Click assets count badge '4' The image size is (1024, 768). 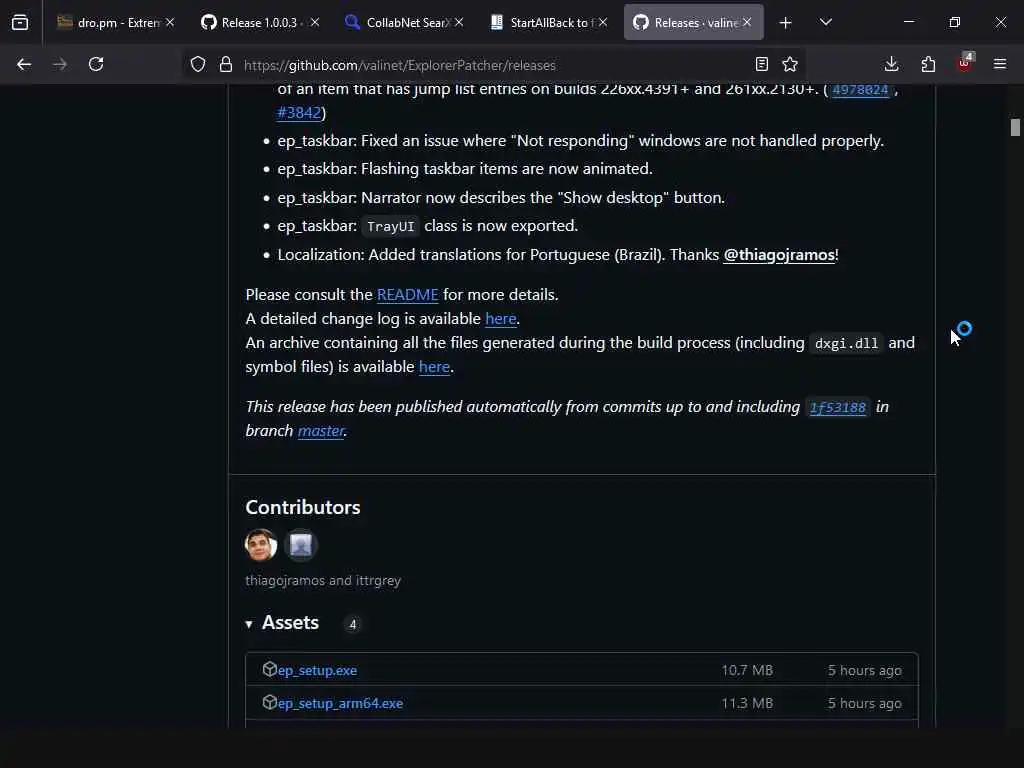click(x=353, y=624)
